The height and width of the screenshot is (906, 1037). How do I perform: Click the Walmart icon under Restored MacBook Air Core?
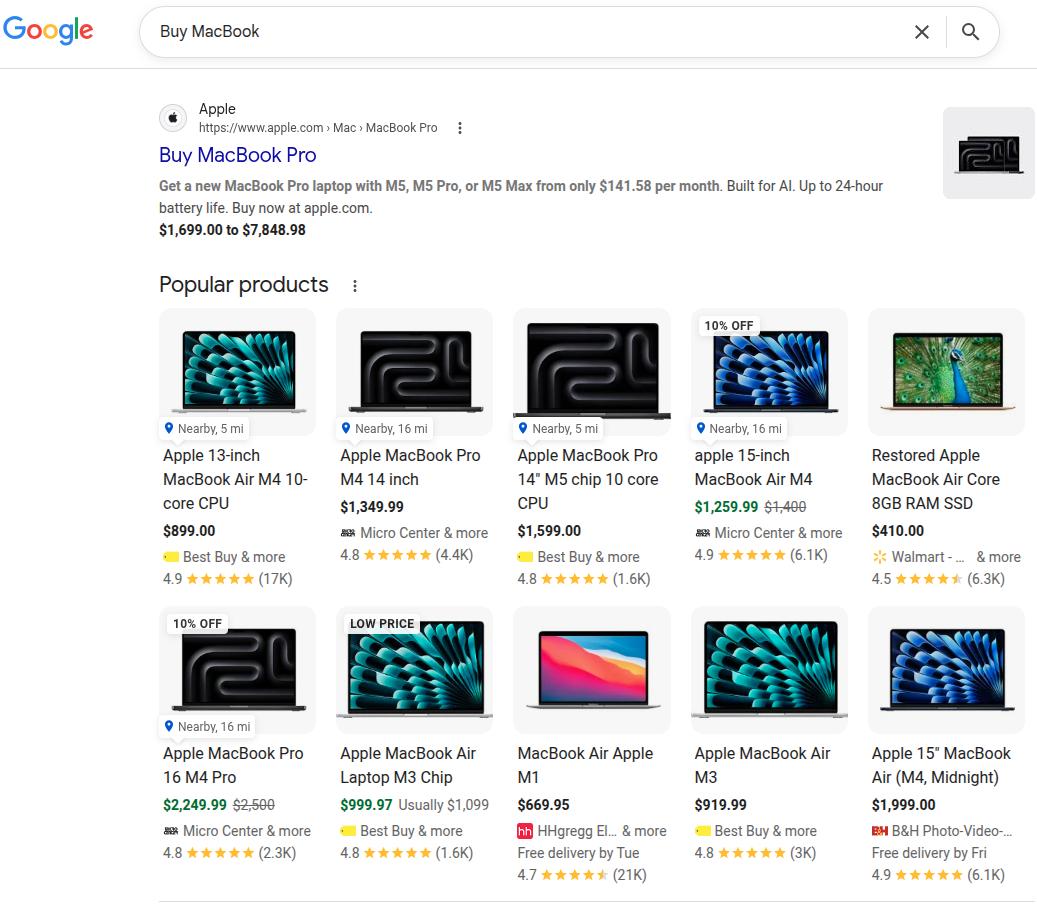click(879, 557)
